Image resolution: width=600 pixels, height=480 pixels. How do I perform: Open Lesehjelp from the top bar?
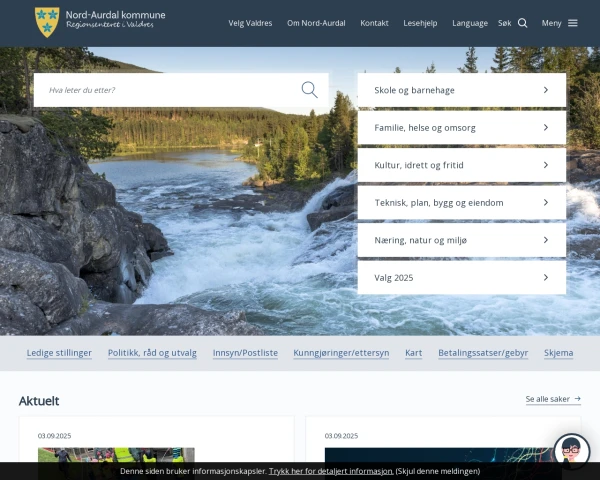coord(420,23)
